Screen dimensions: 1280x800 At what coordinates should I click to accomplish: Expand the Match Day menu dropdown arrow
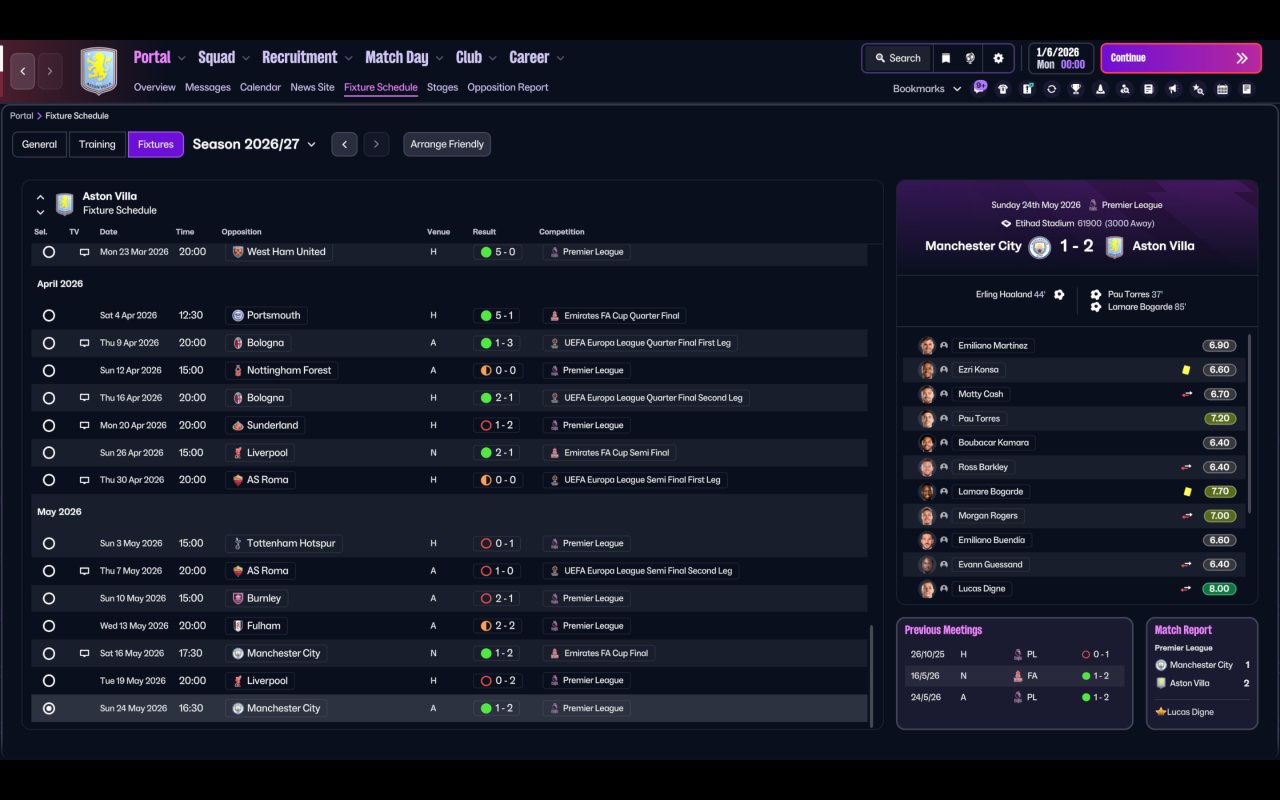(439, 59)
